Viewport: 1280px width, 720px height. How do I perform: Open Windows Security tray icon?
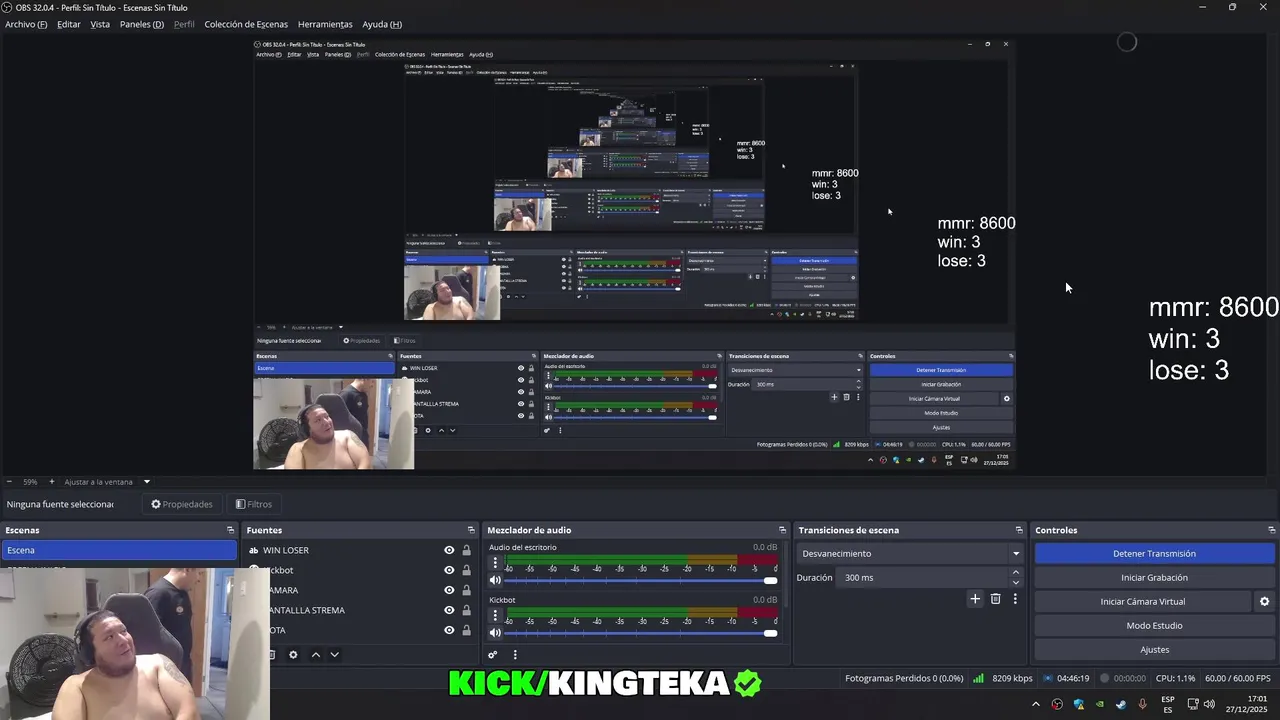point(1078,704)
